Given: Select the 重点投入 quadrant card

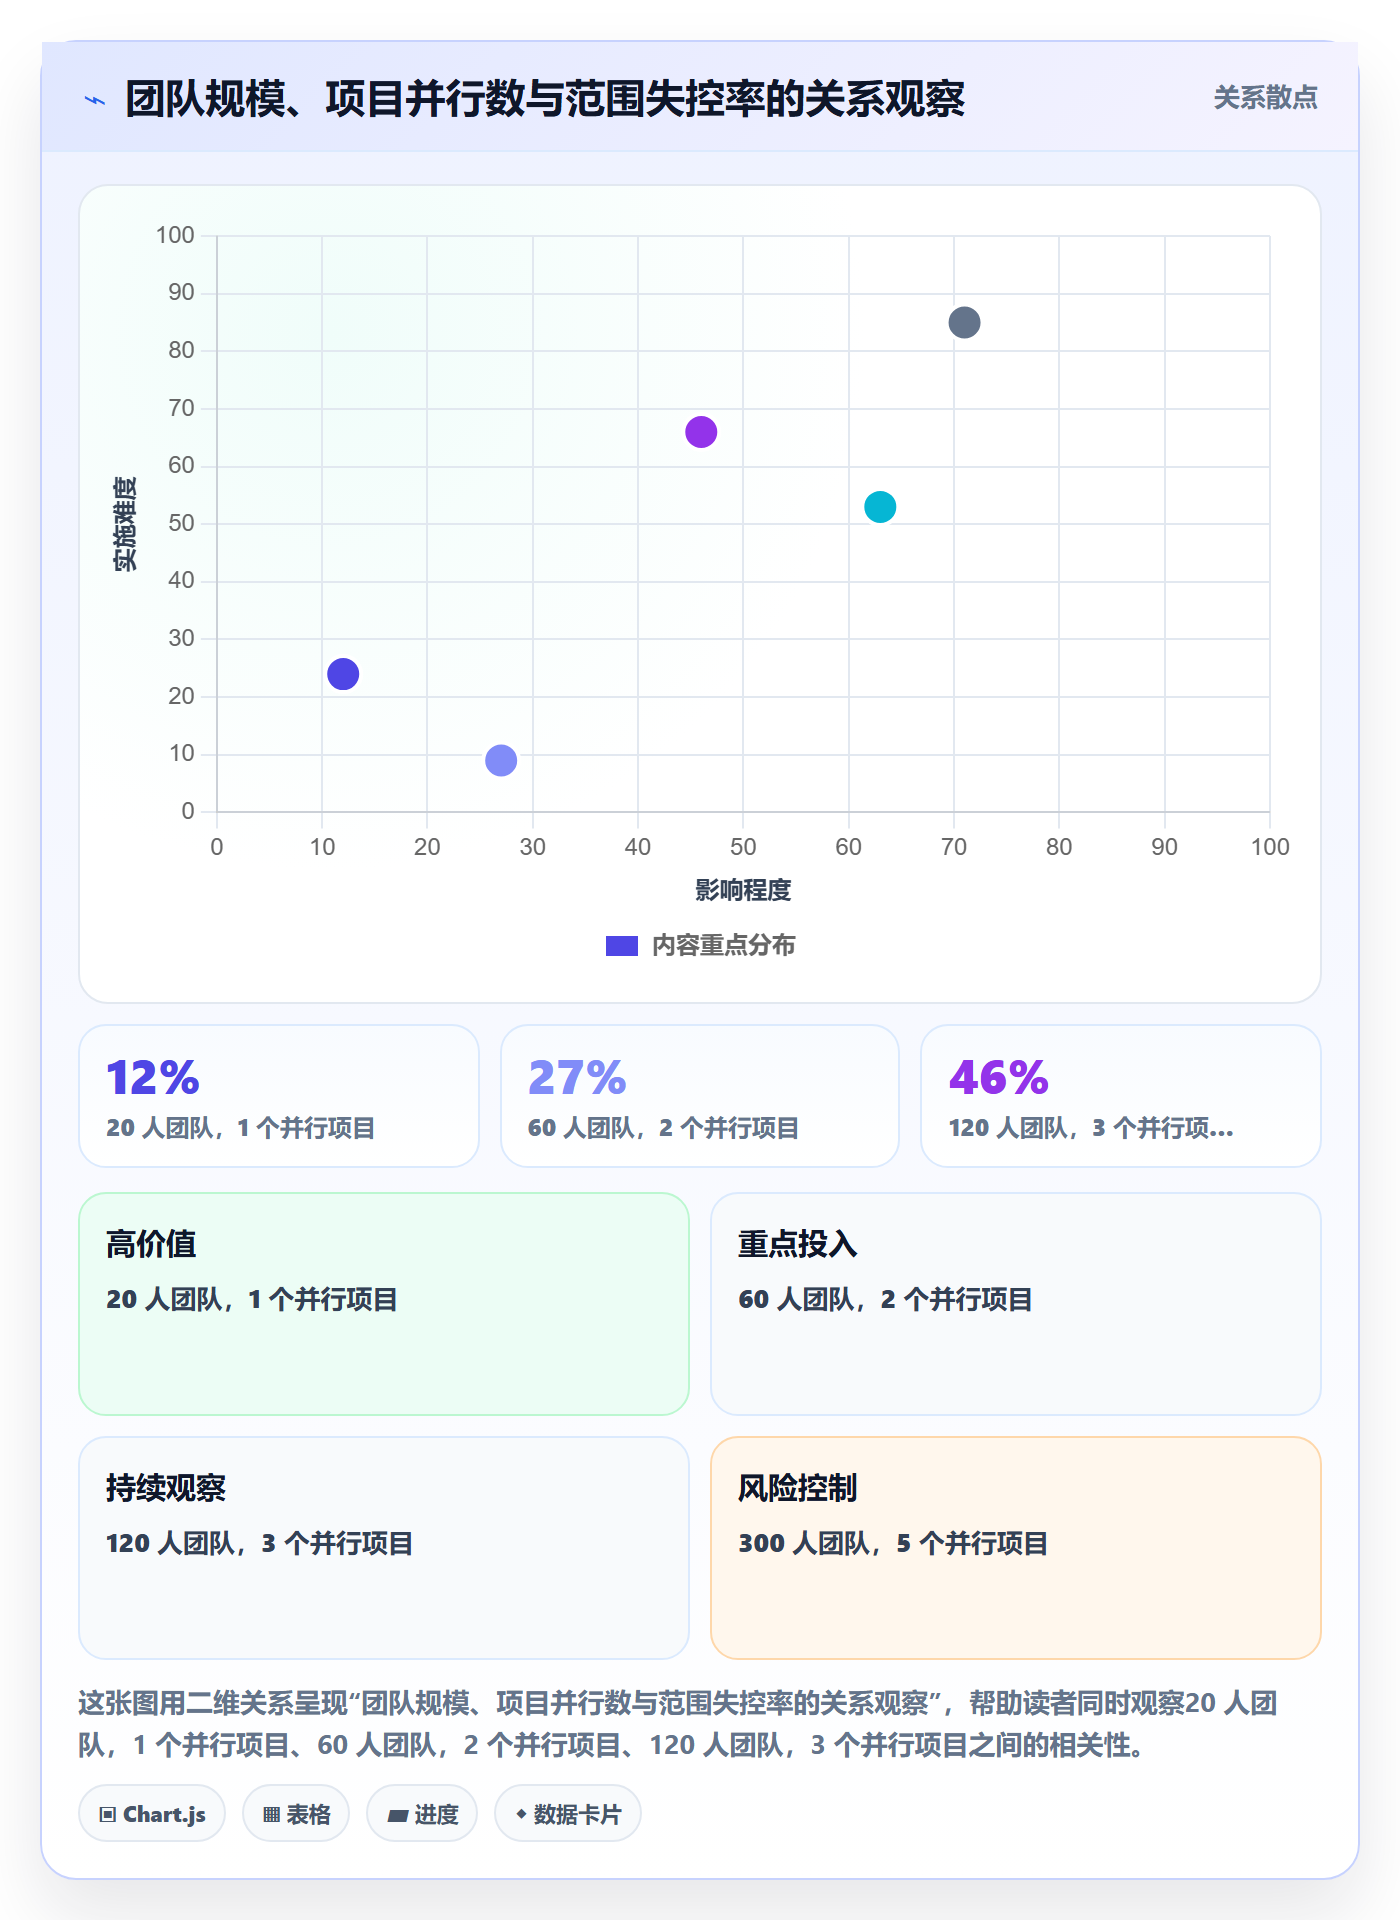Looking at the screenshot, I should click(1016, 1304).
